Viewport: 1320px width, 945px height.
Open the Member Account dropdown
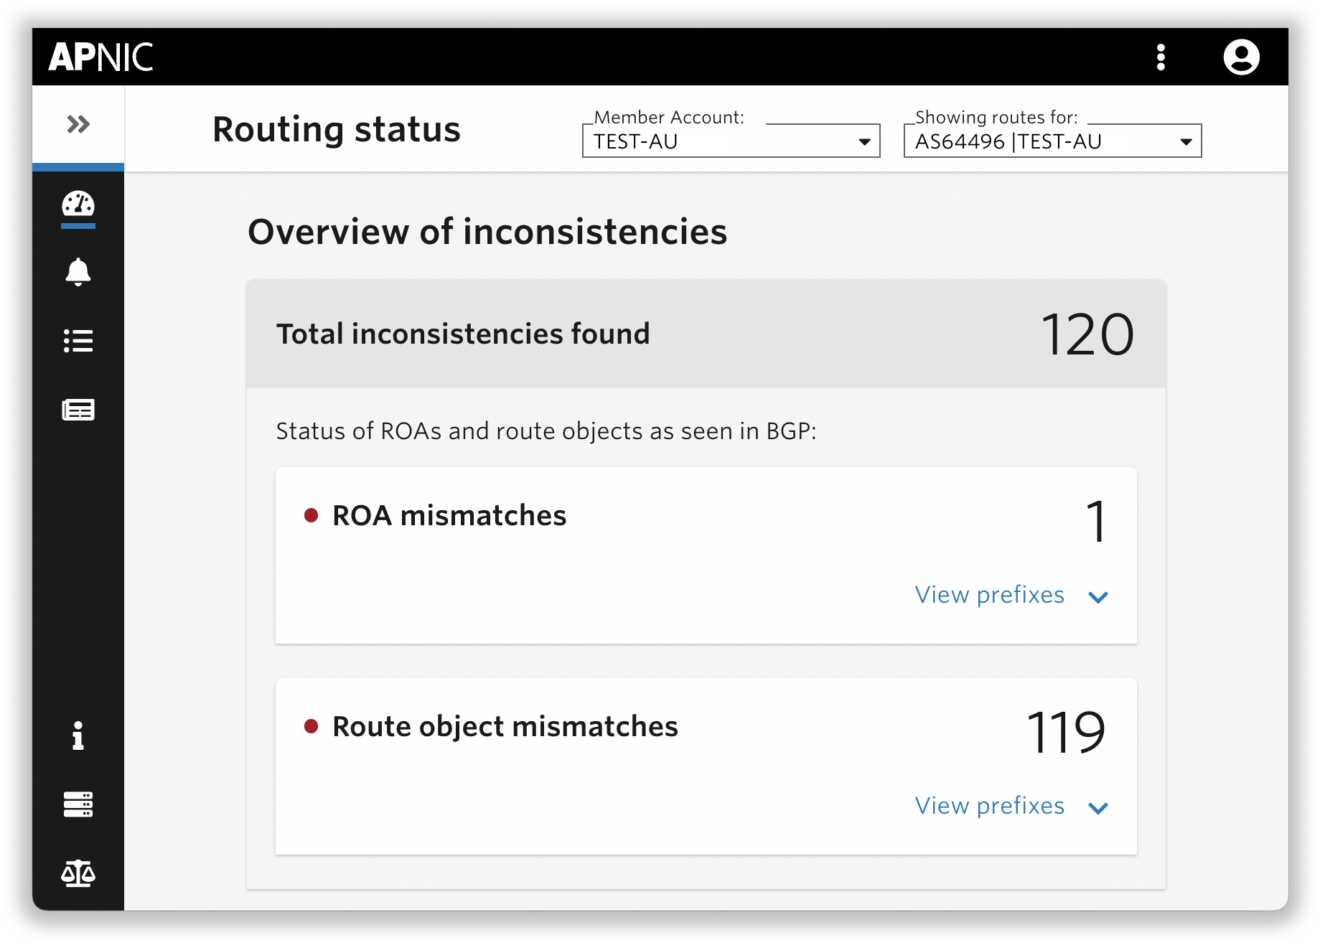(730, 141)
